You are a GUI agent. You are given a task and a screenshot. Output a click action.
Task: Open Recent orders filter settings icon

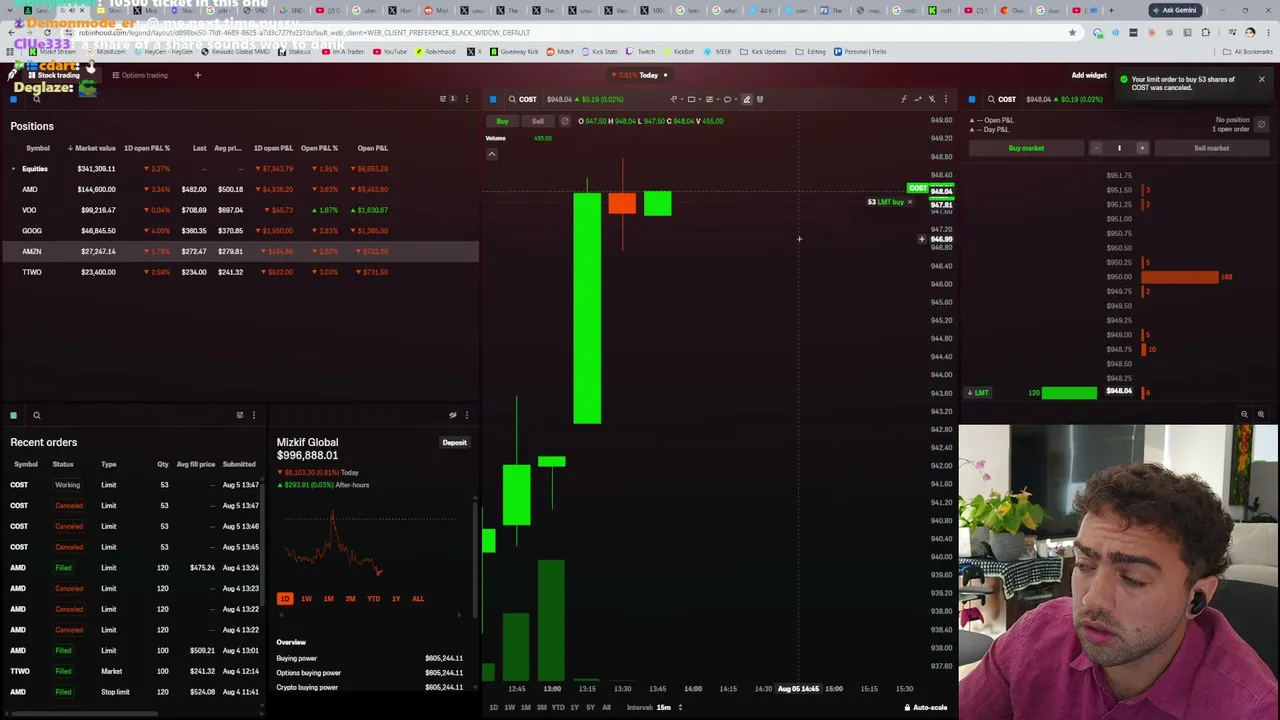239,415
